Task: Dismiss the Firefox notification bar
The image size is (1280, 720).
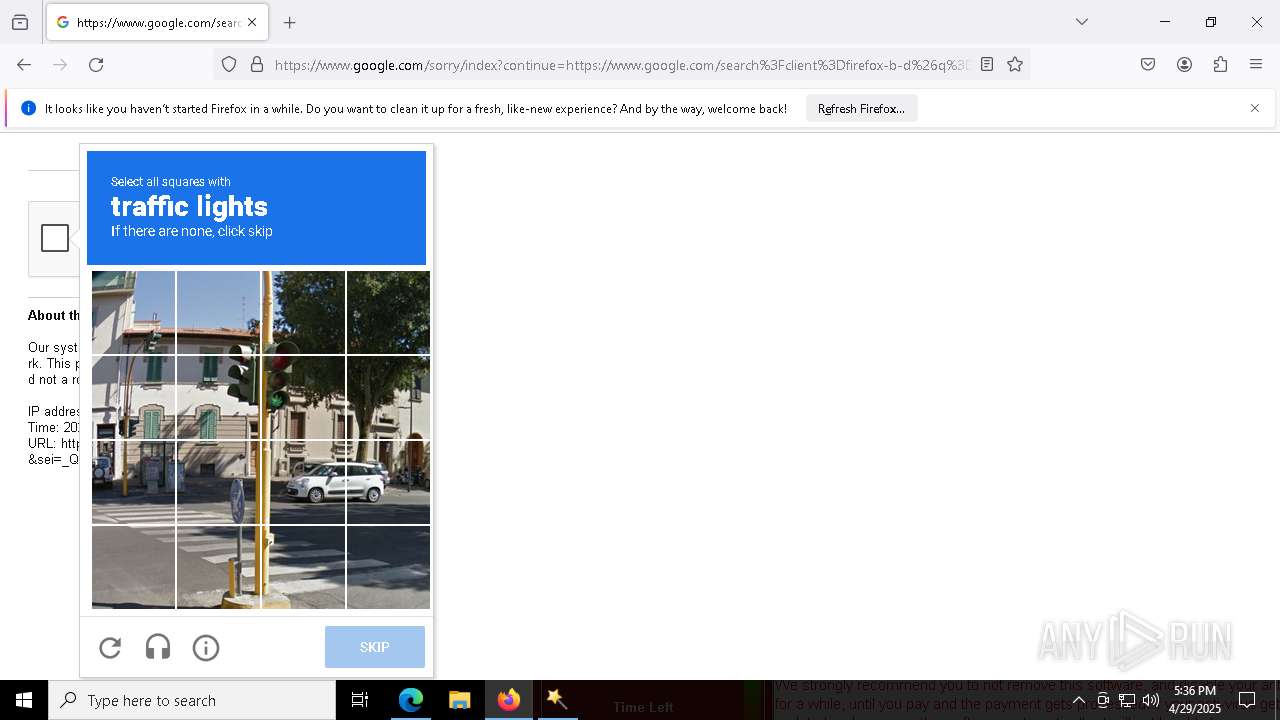Action: tap(1255, 108)
